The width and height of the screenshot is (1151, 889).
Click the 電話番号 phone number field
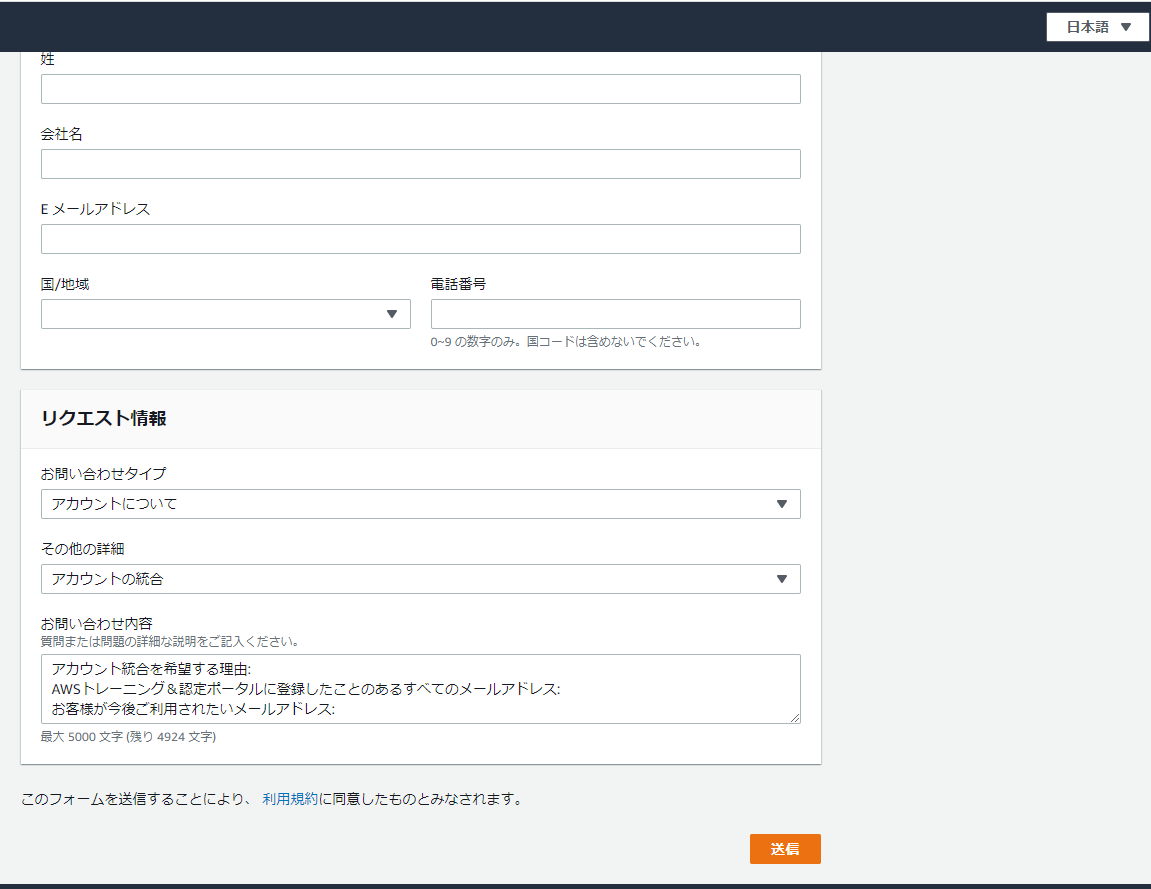tap(615, 313)
